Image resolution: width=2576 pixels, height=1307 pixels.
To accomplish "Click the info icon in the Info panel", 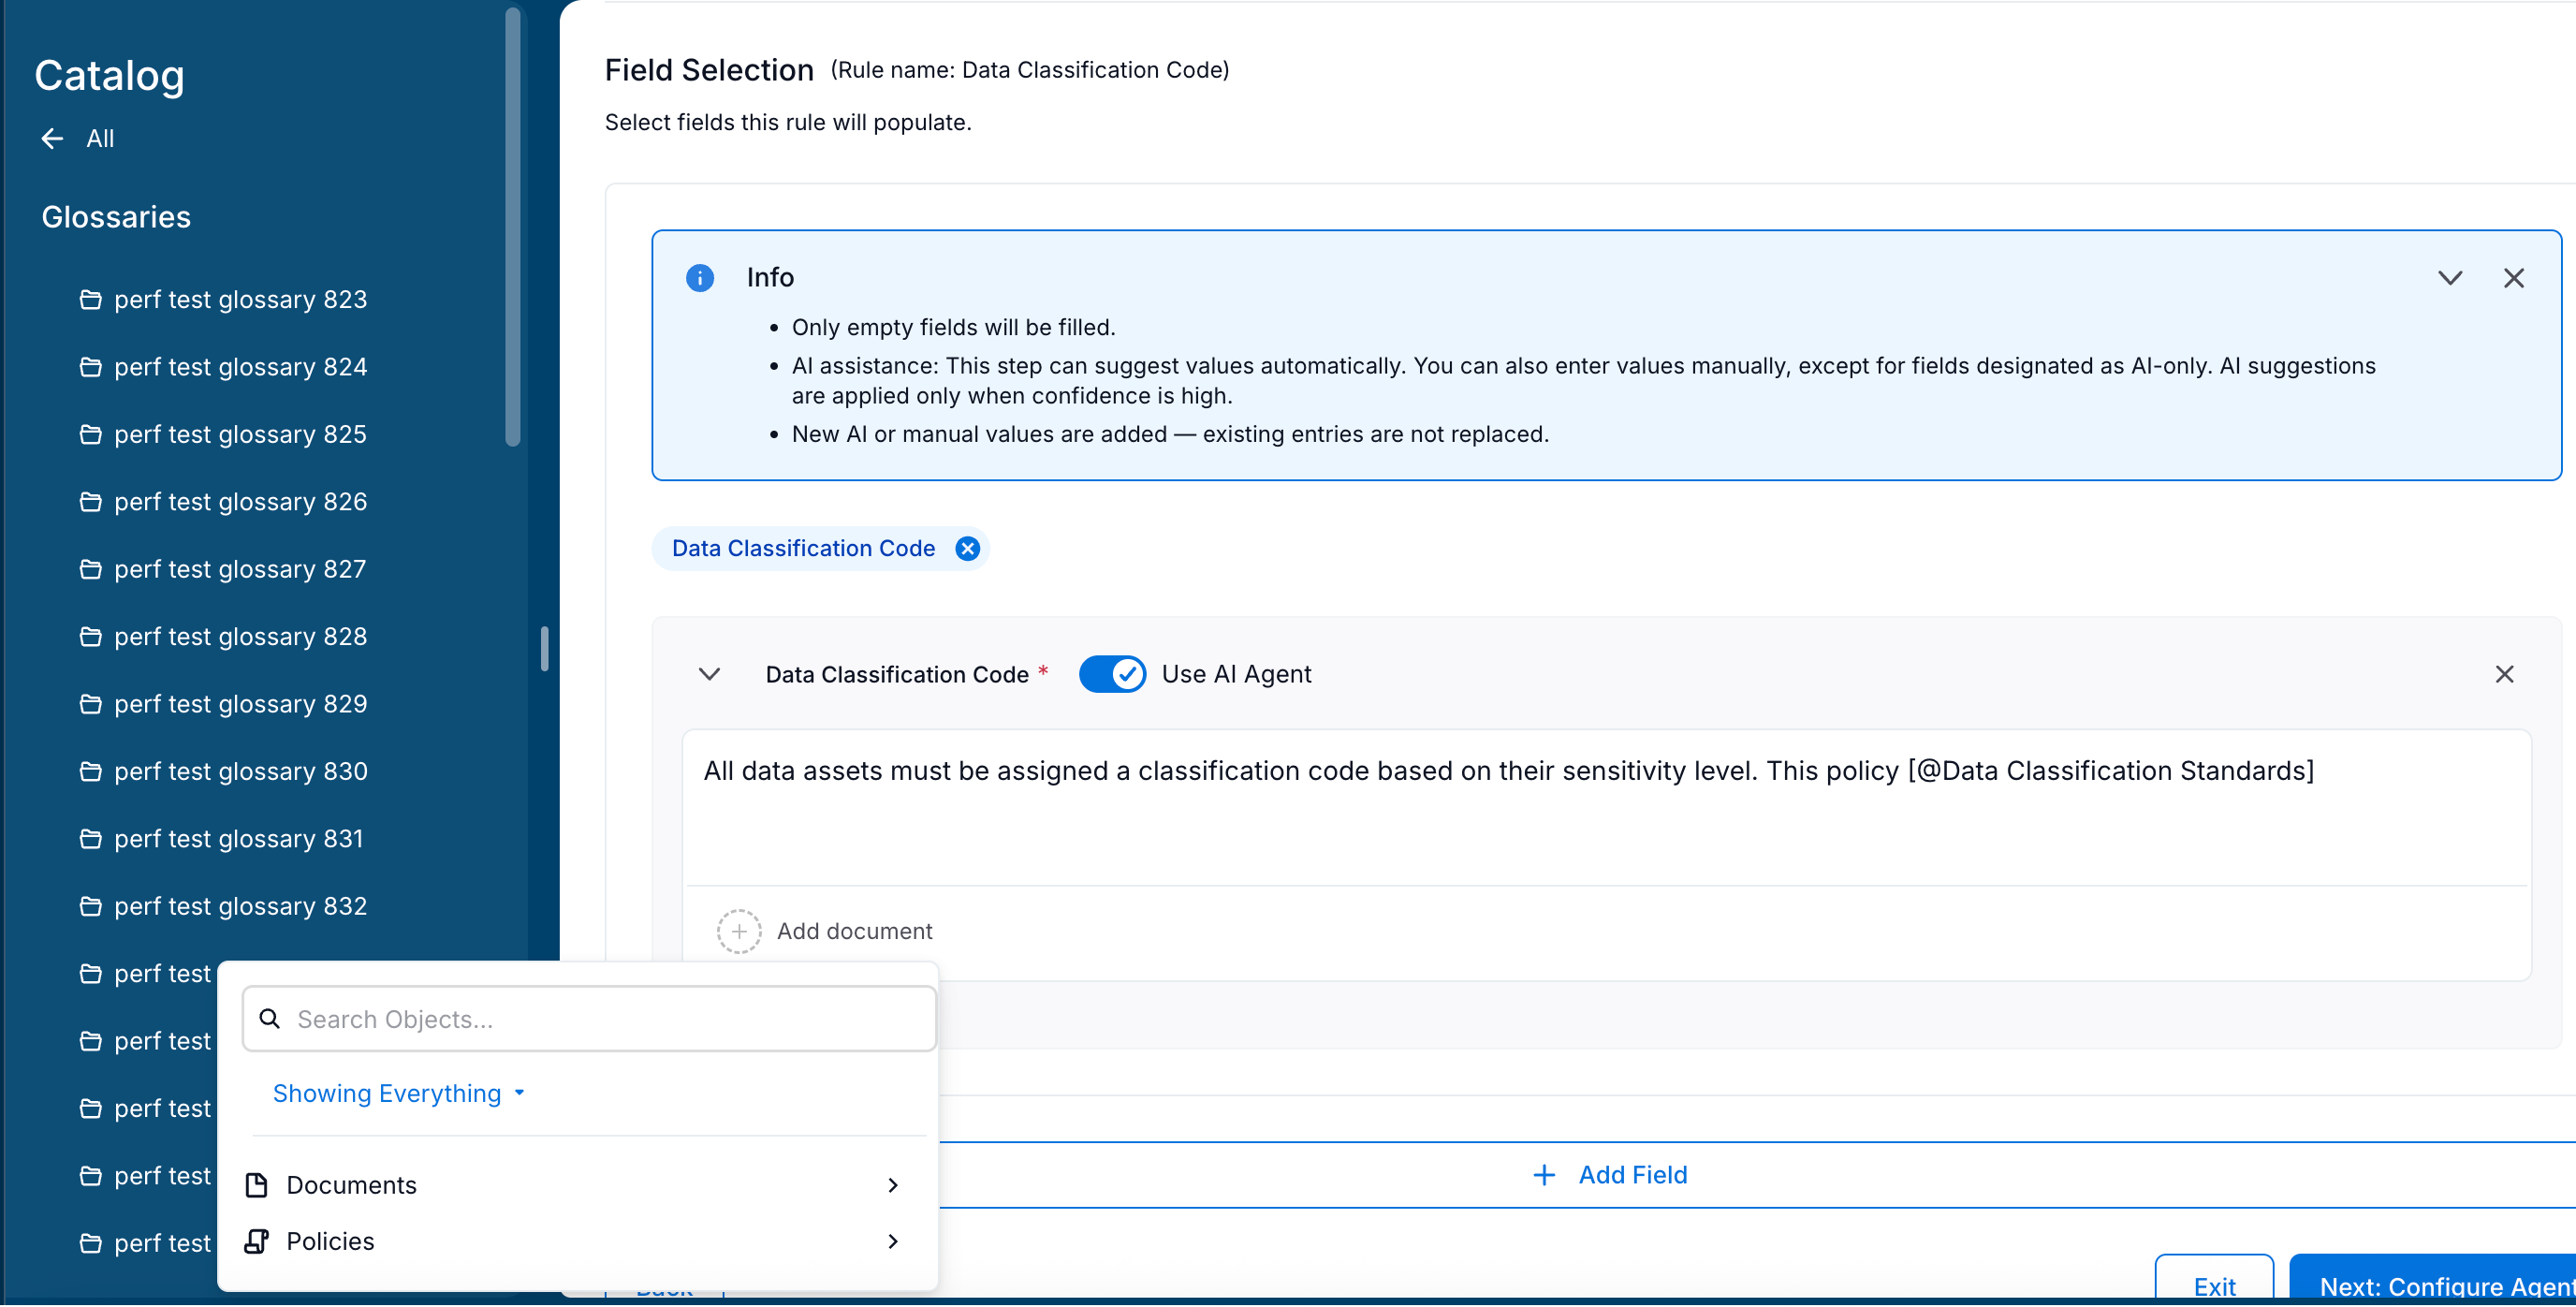I will point(700,278).
